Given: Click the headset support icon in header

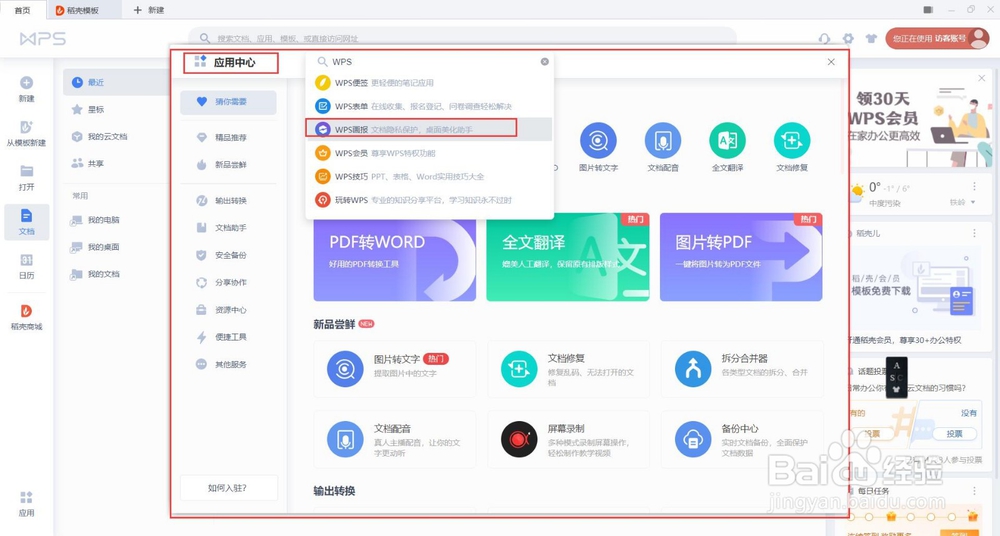Looking at the screenshot, I should tap(824, 39).
